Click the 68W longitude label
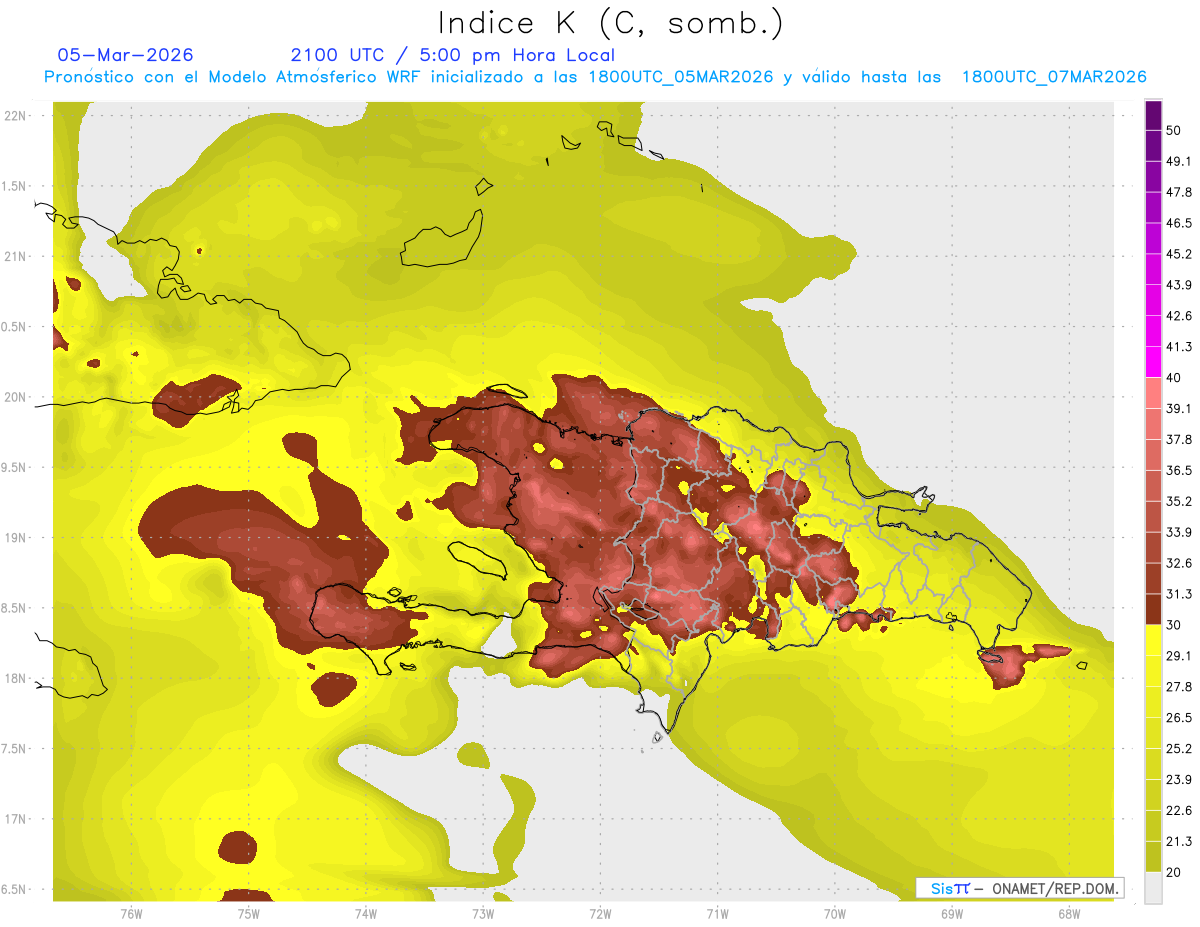Viewport: 1200px width, 927px height. (x=1068, y=914)
